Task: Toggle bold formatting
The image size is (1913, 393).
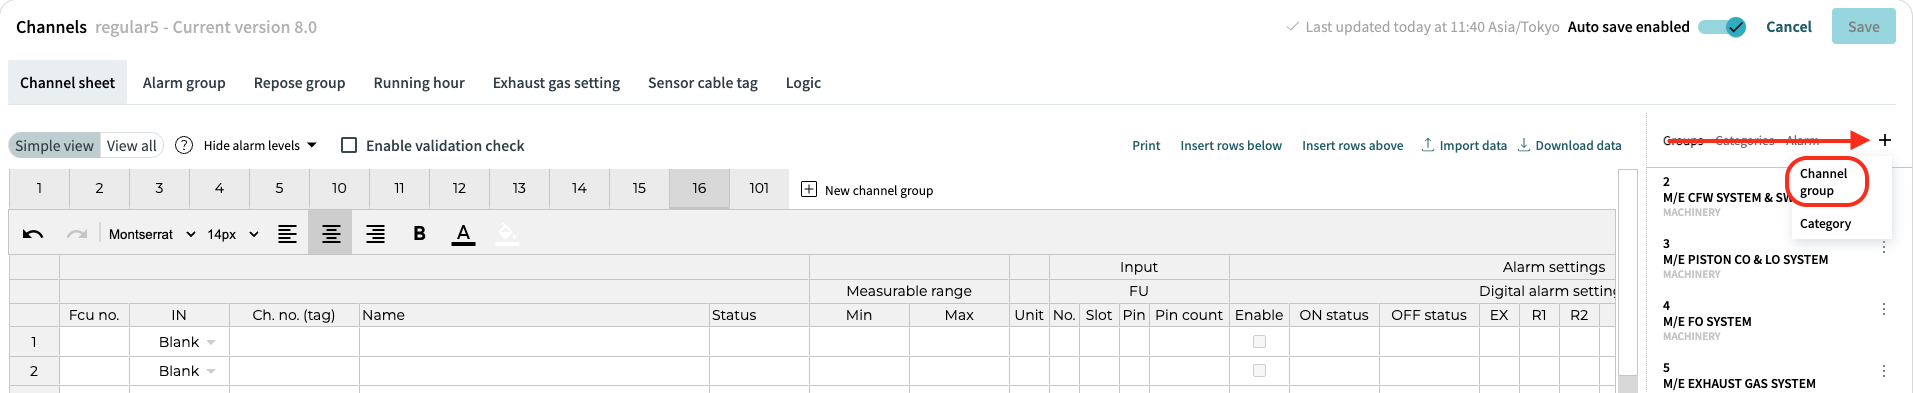Action: click(419, 234)
